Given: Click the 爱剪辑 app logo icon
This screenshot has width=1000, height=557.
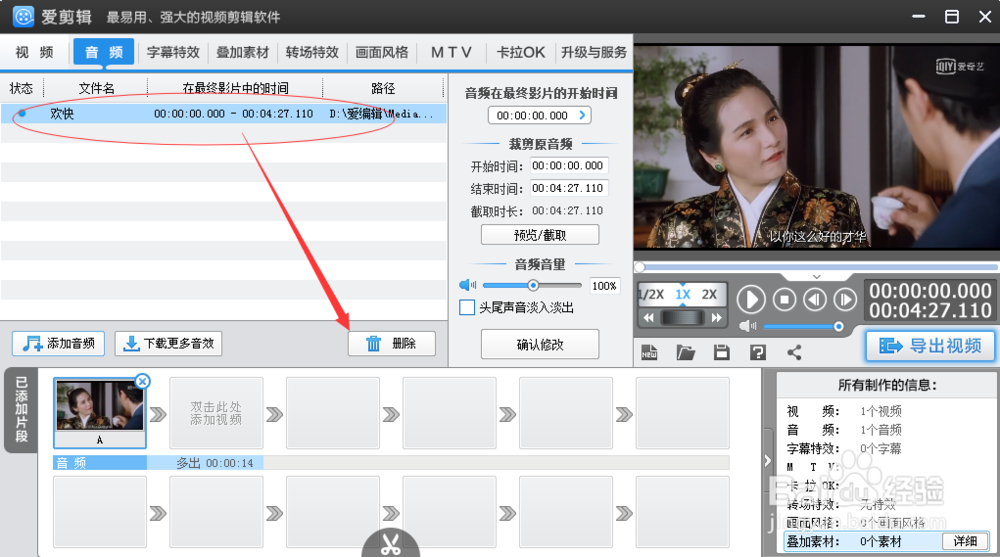Looking at the screenshot, I should (24, 17).
